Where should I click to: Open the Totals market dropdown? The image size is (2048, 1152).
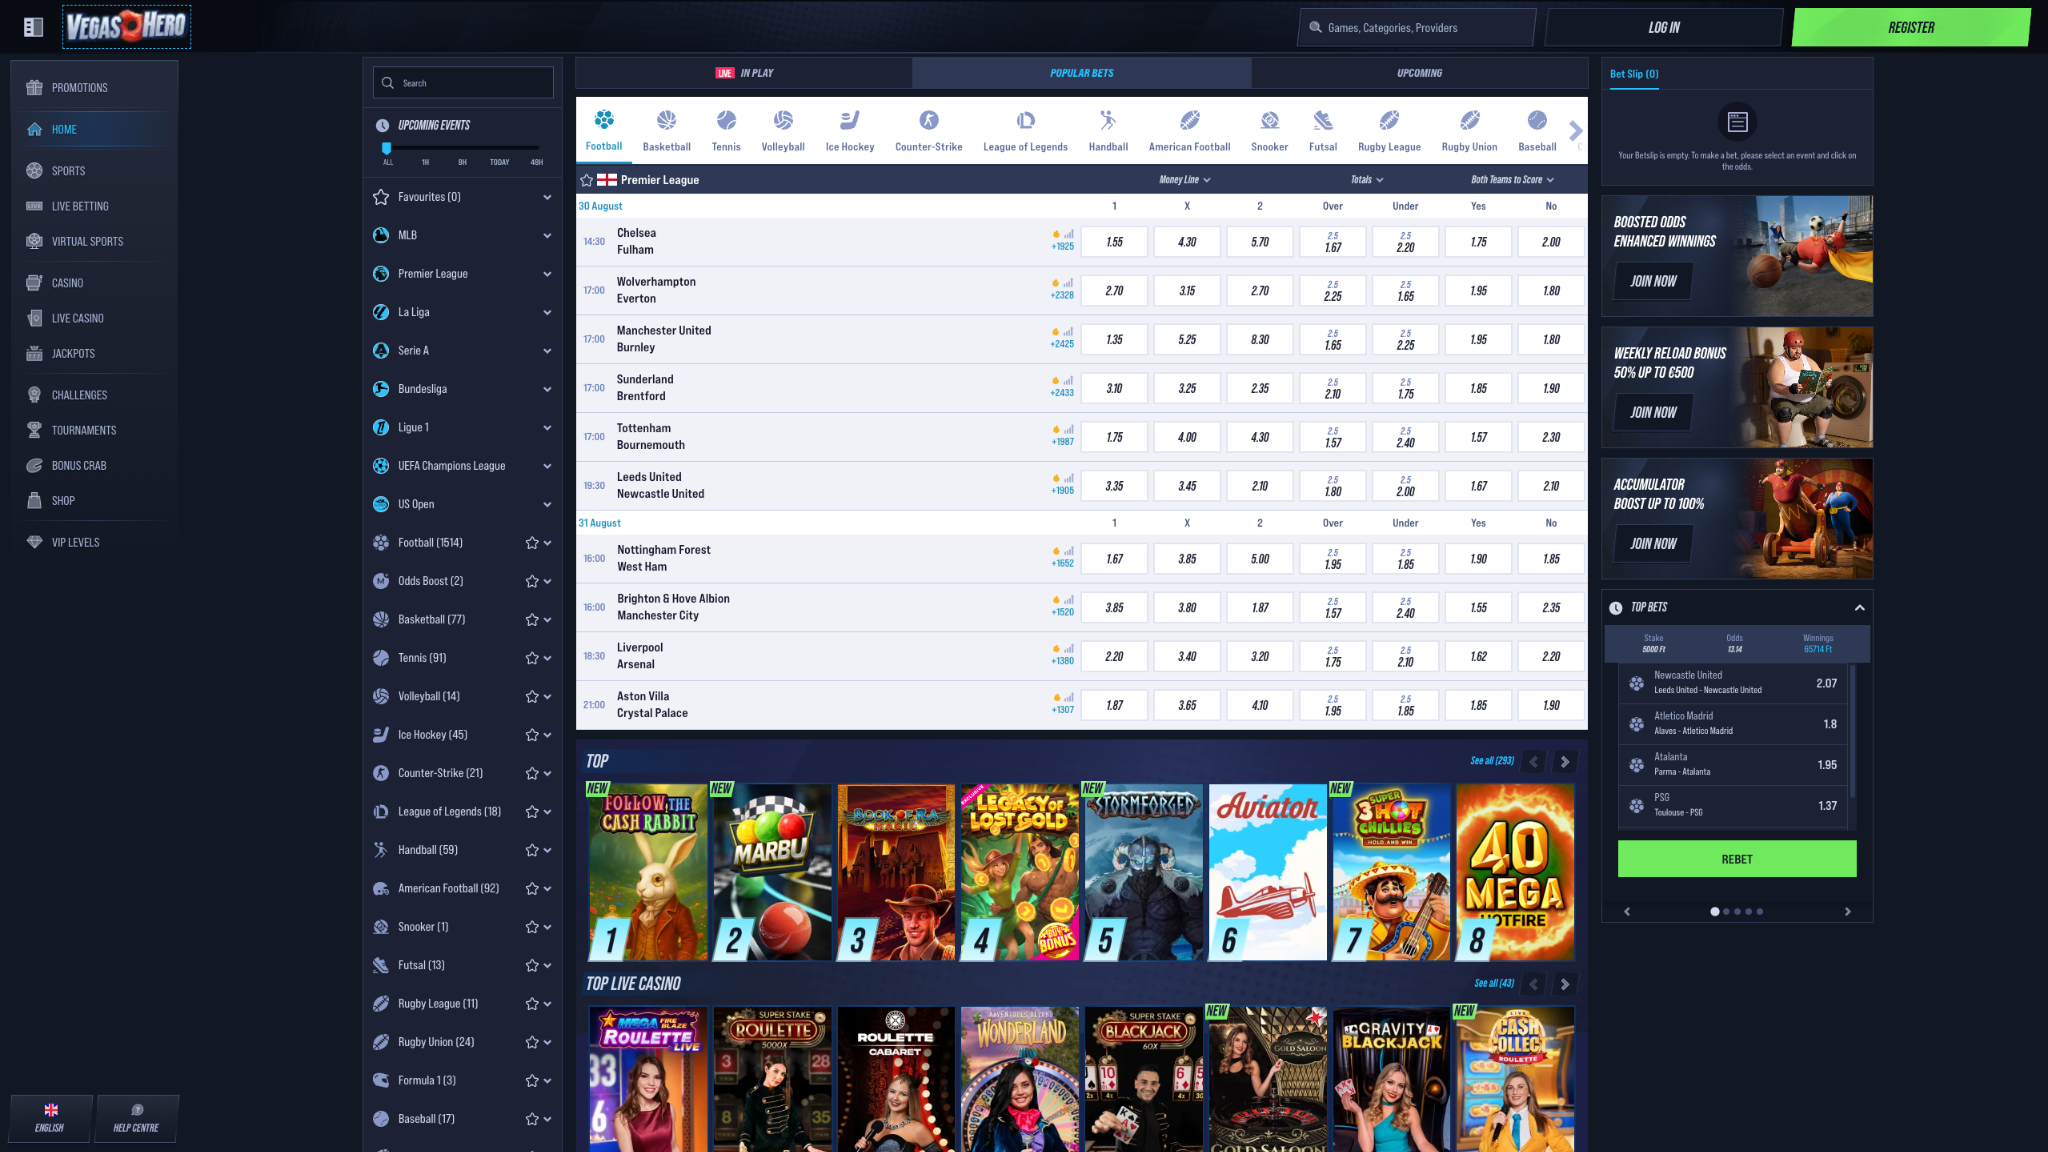[x=1367, y=180]
